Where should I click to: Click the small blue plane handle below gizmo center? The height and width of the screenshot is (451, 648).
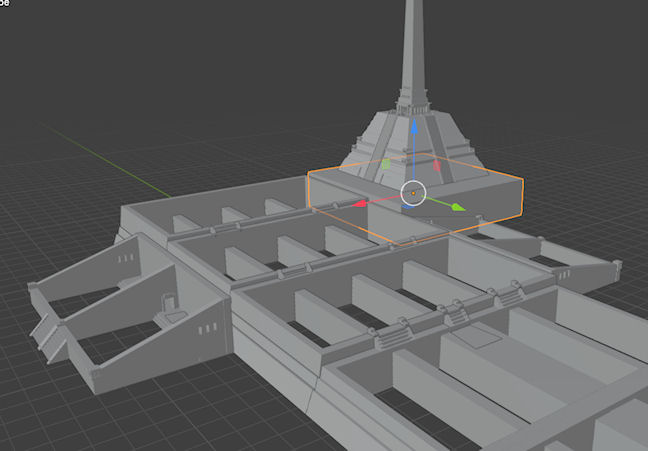[x=411, y=207]
